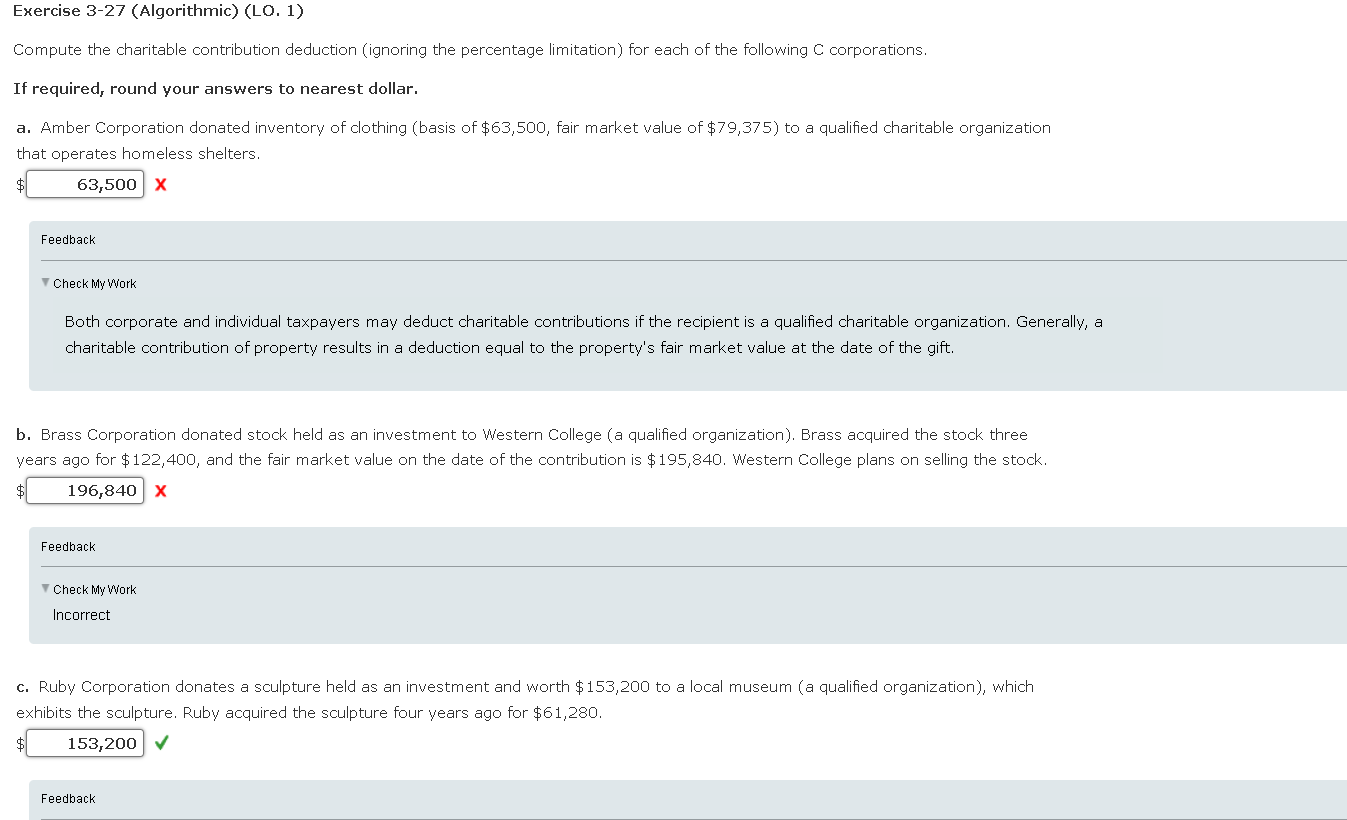Select the red X beside the 63,500 answer
Viewport: 1347px width, 820px height.
click(x=160, y=184)
